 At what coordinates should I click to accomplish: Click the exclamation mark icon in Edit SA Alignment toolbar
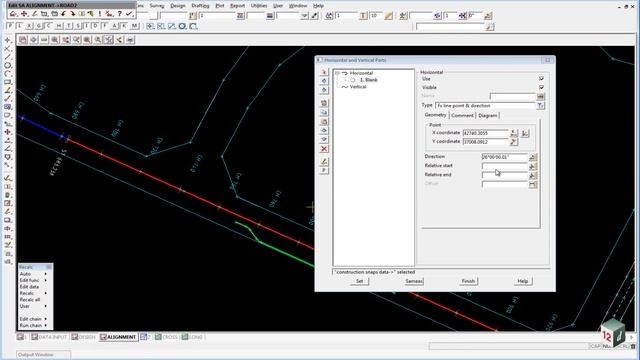coord(100,14)
